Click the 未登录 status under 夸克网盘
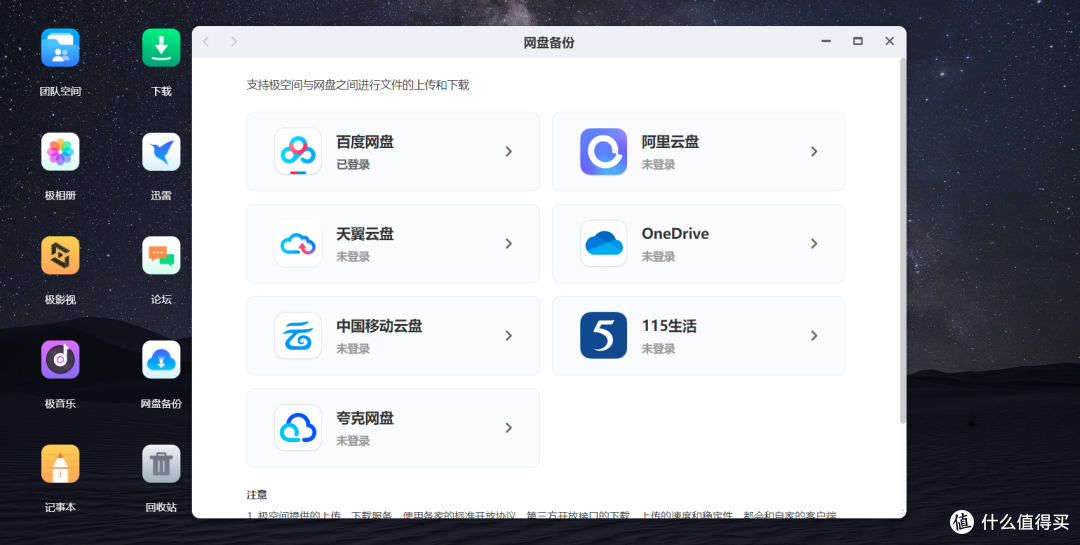1080x545 pixels. click(x=353, y=441)
